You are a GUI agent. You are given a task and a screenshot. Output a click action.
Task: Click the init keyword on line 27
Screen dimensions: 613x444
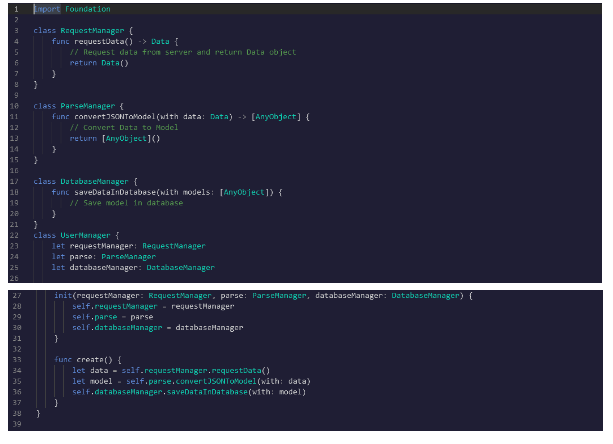coord(62,297)
